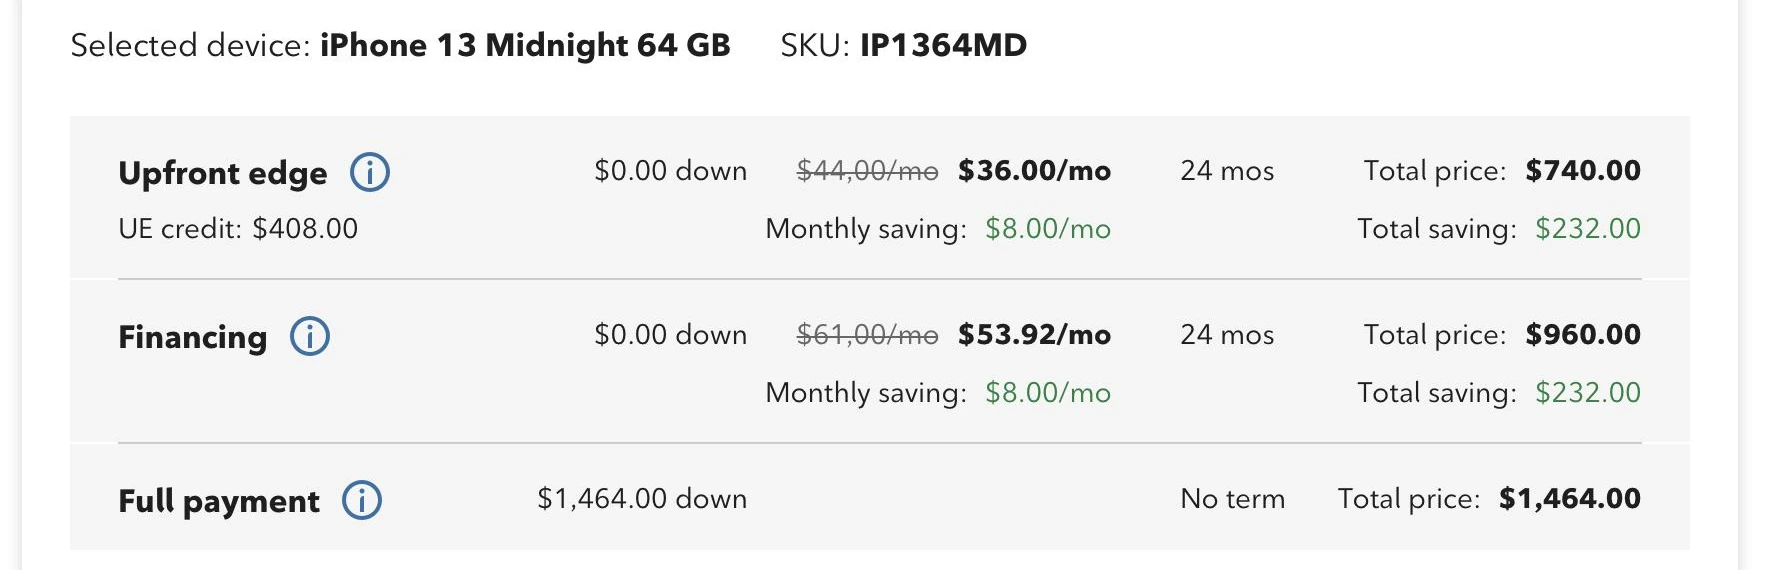The width and height of the screenshot is (1768, 570).
Task: Click the $1,464.00 down amount
Action: click(x=642, y=499)
